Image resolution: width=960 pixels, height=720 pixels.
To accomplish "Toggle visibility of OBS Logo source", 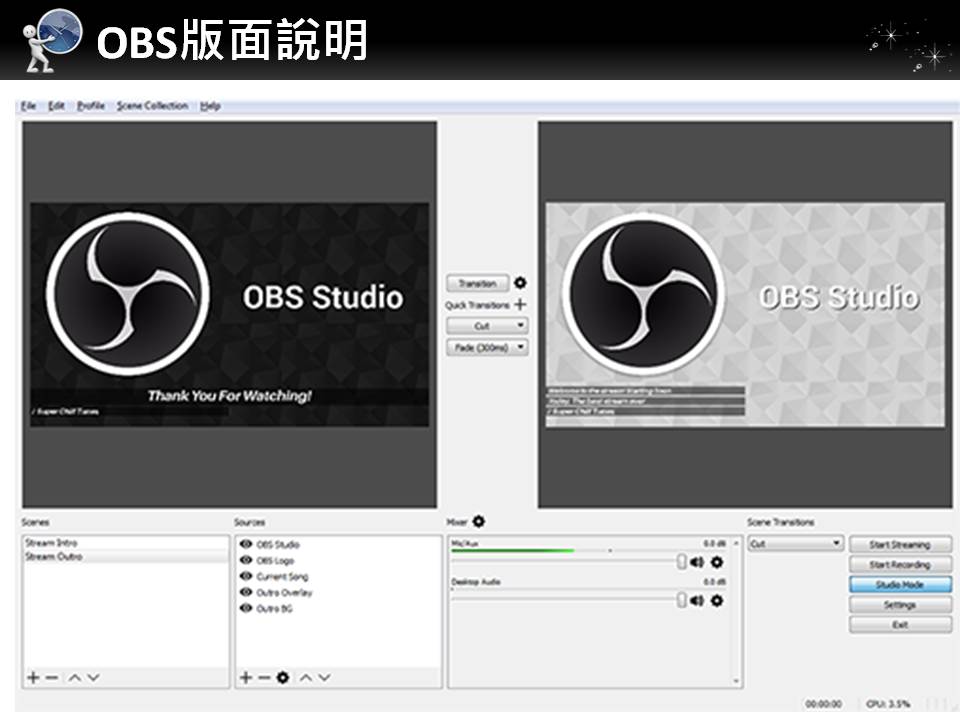I will click(246, 560).
